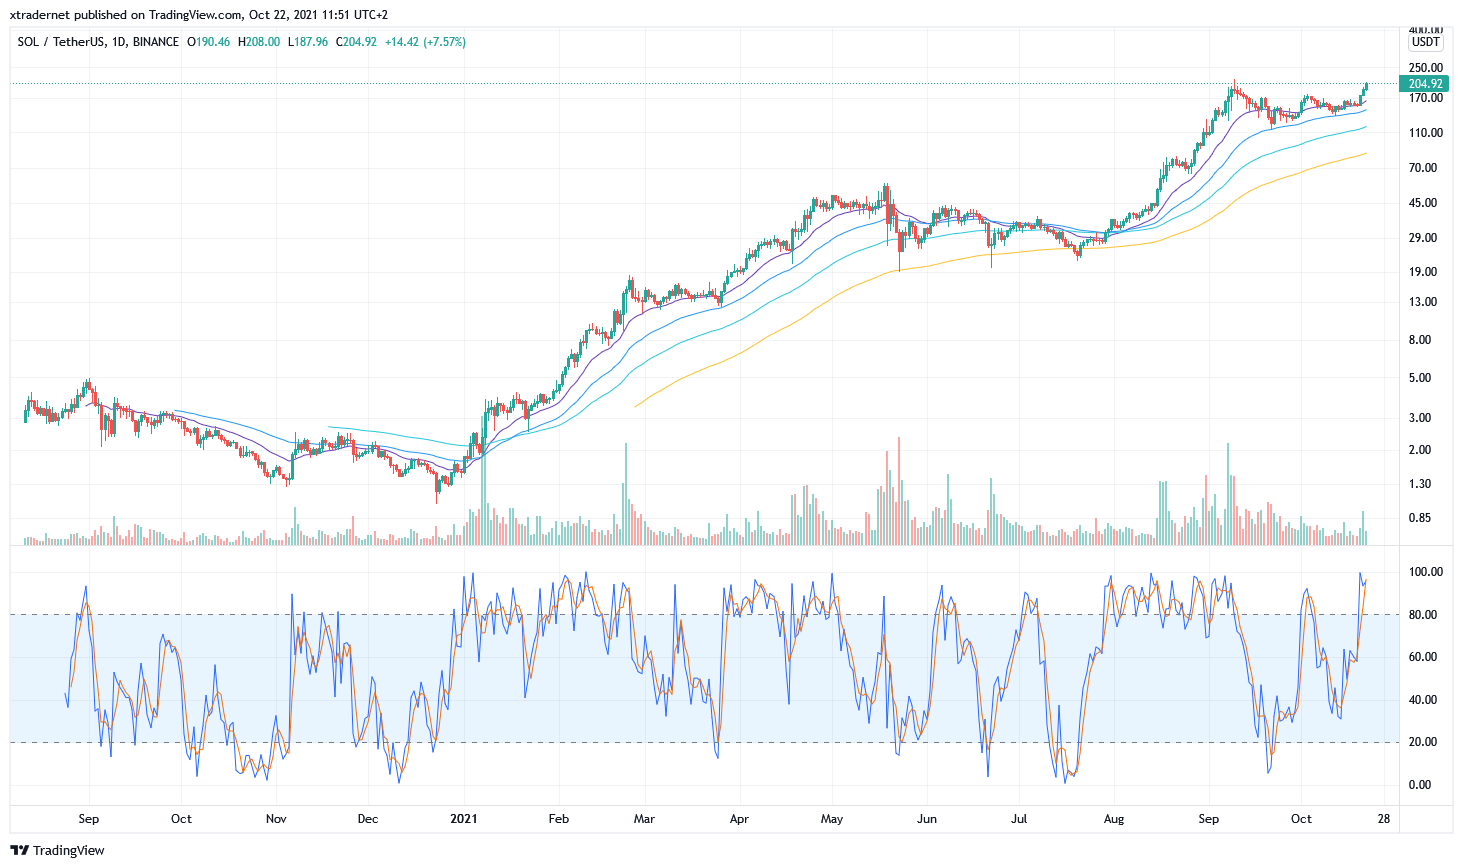The image size is (1463, 868).
Task: Click the 45.00 price axis label
Action: (x=1422, y=203)
